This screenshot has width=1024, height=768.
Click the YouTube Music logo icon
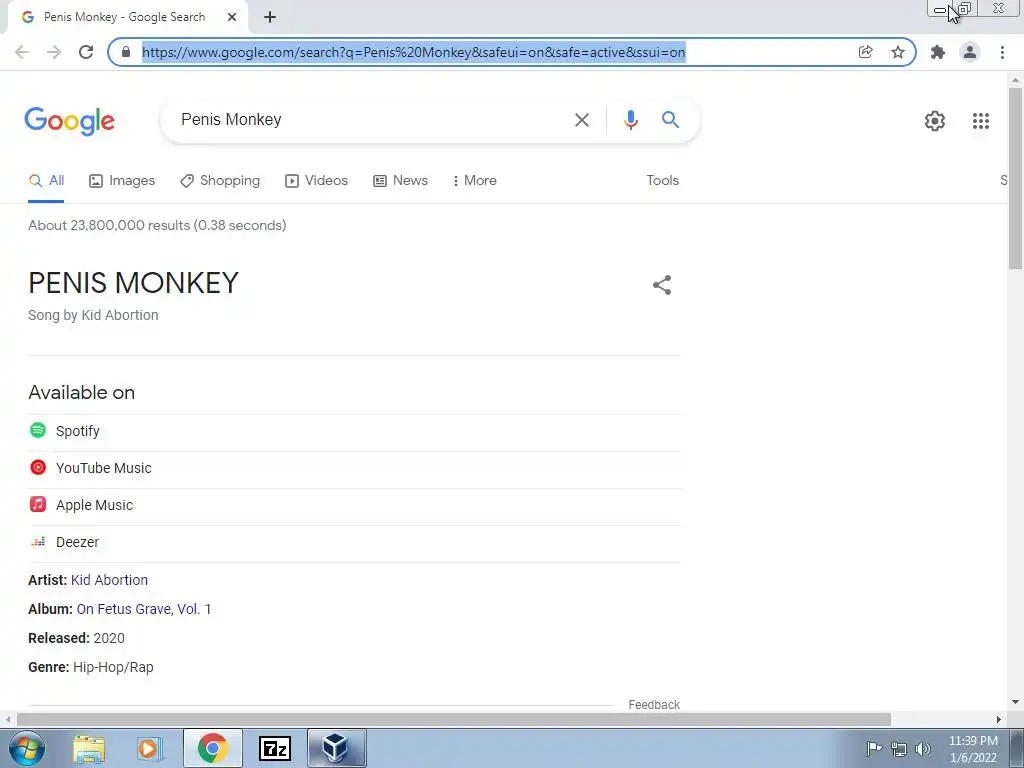(x=38, y=468)
